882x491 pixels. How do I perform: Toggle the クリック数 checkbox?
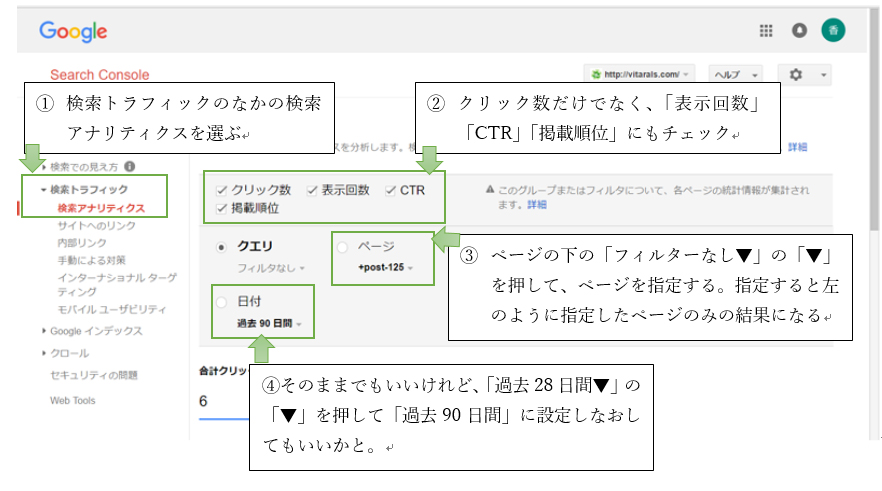(x=222, y=191)
